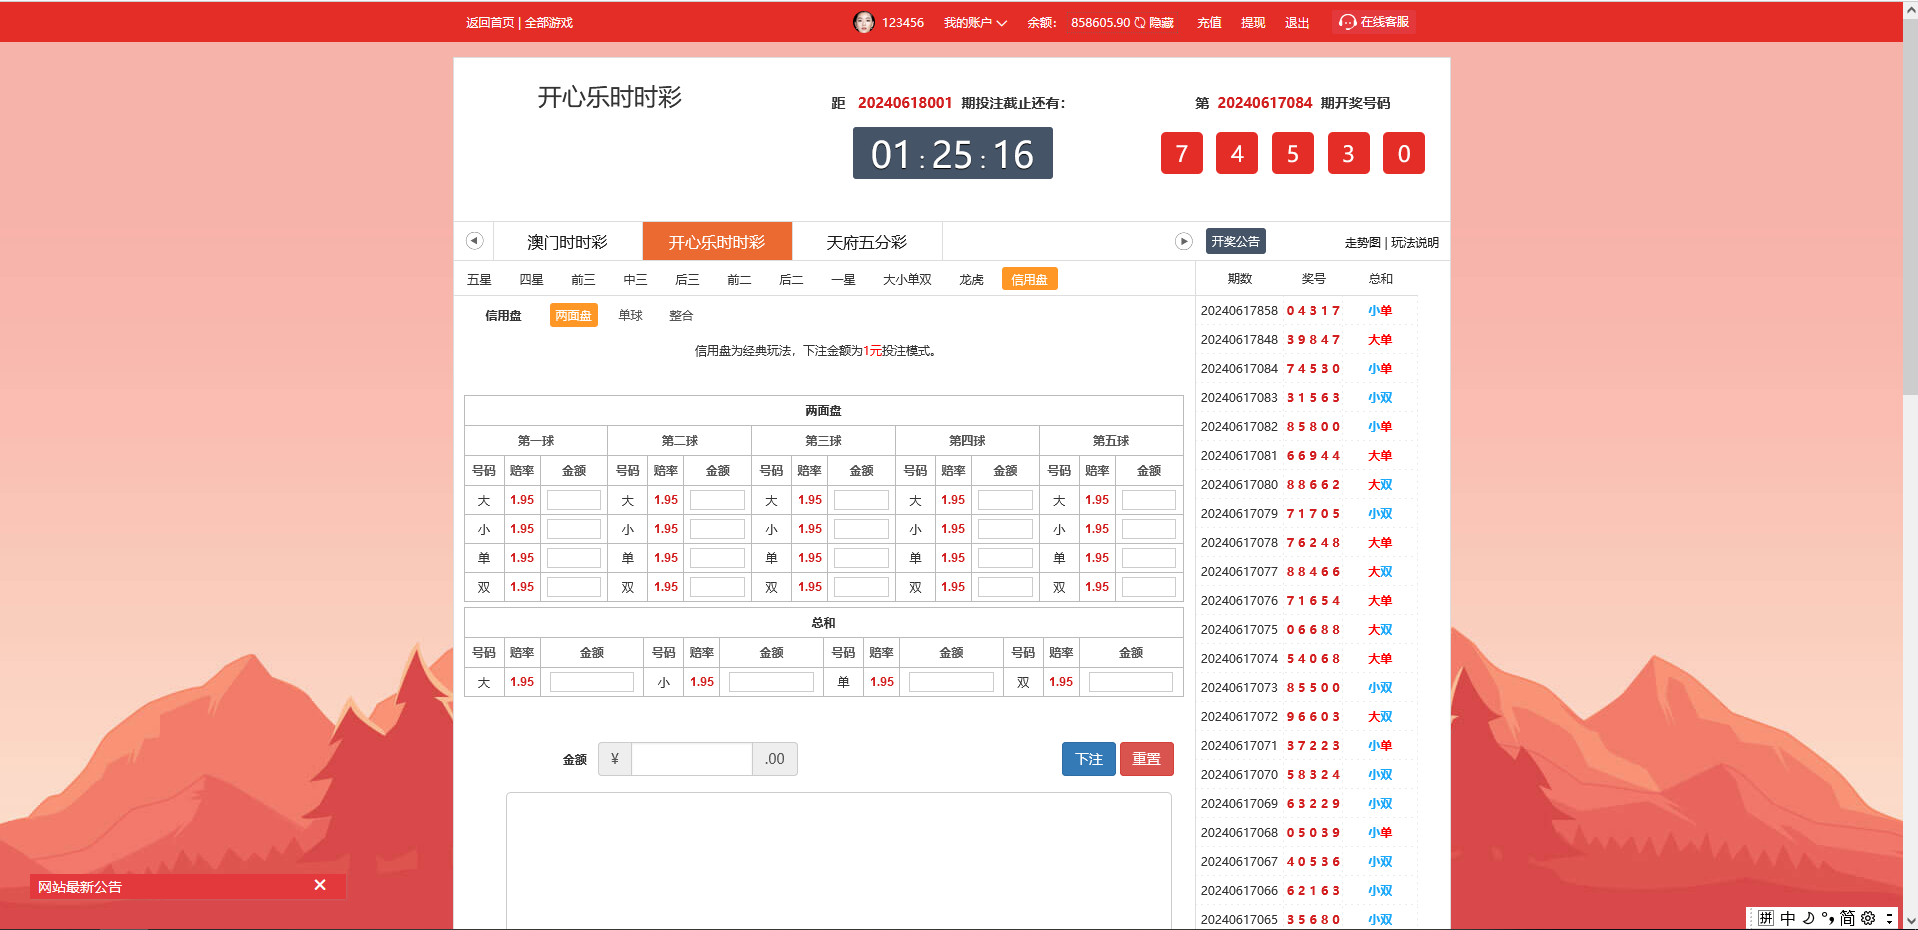Go back via 返回首页 link
The height and width of the screenshot is (930, 1918).
(x=490, y=22)
